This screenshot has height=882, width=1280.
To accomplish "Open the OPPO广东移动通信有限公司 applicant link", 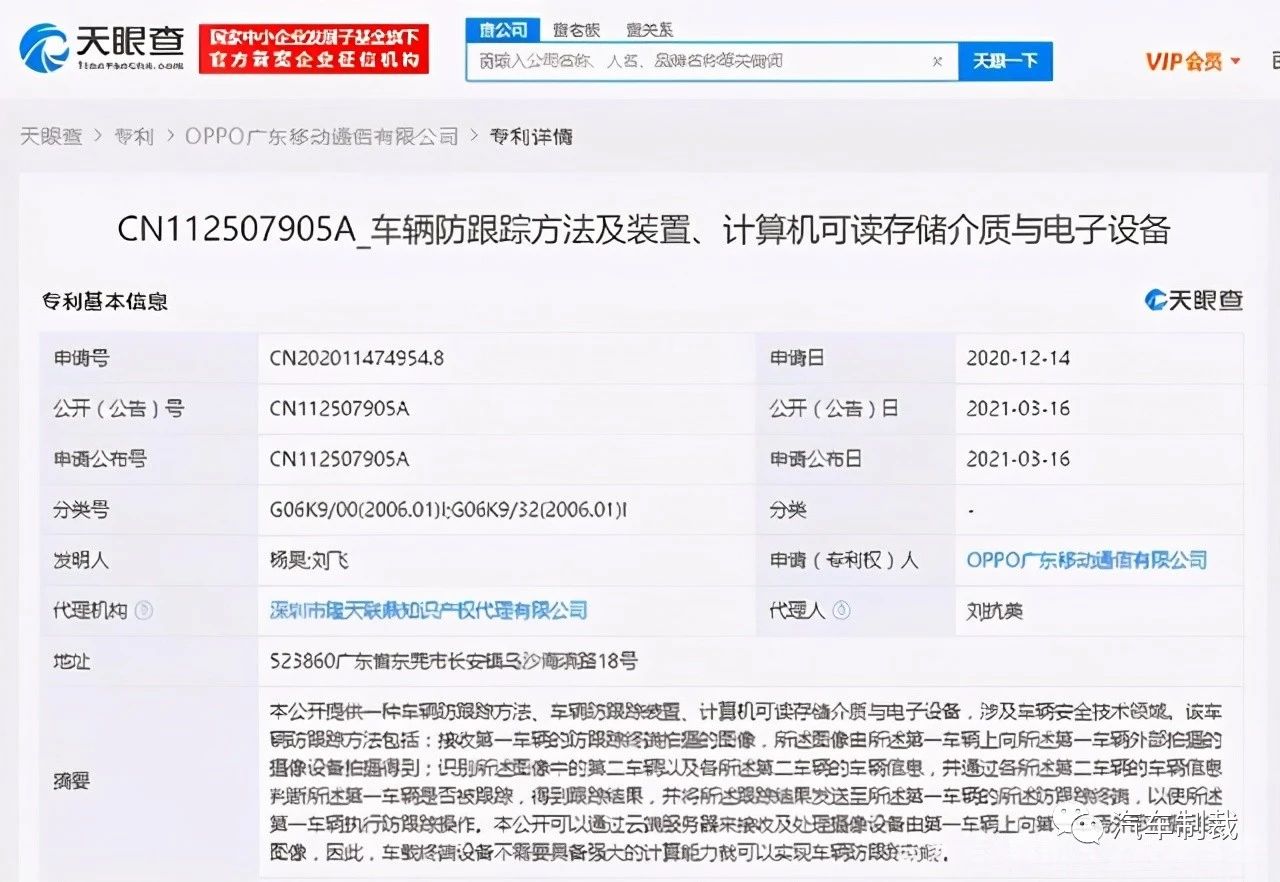I will pos(1084,560).
